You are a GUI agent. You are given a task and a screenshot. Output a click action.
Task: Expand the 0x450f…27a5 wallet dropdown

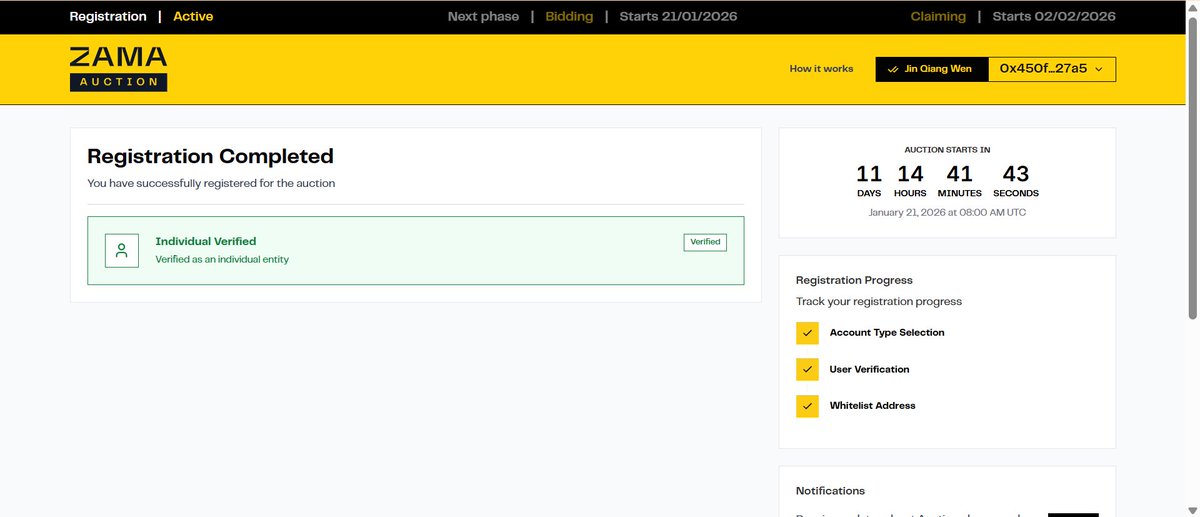click(1051, 69)
